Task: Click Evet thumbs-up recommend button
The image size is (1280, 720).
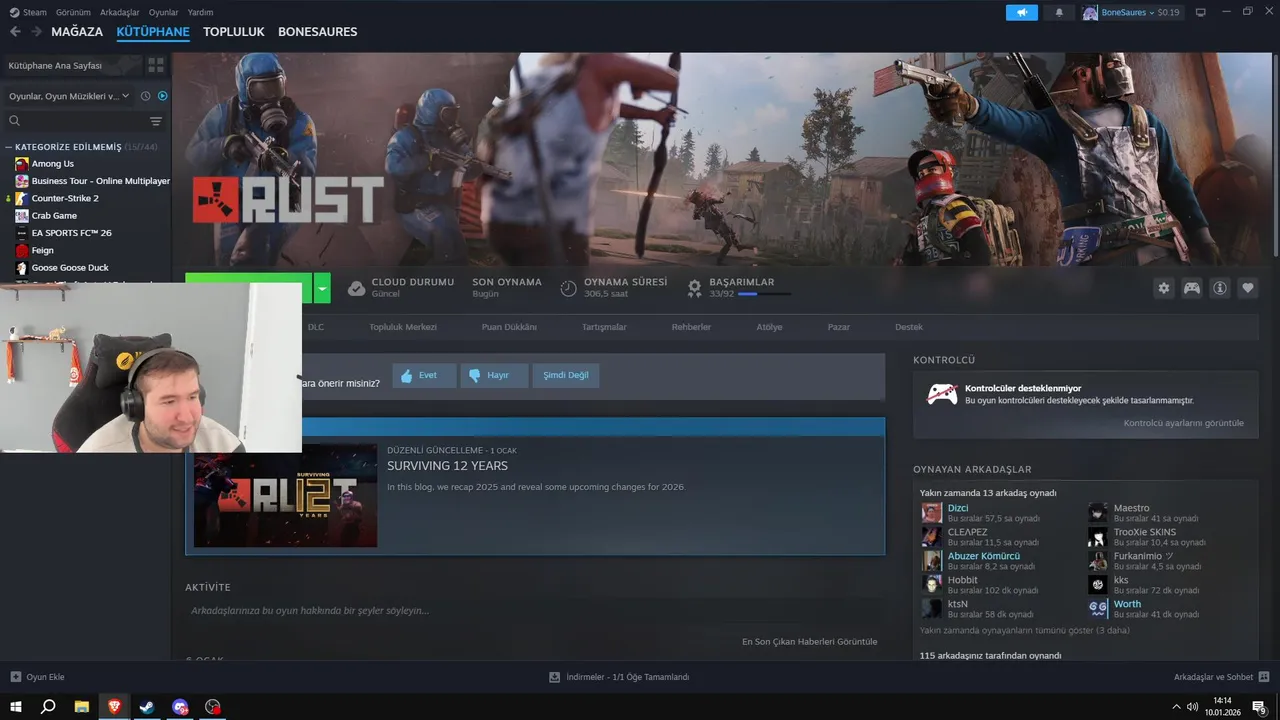Action: (424, 376)
